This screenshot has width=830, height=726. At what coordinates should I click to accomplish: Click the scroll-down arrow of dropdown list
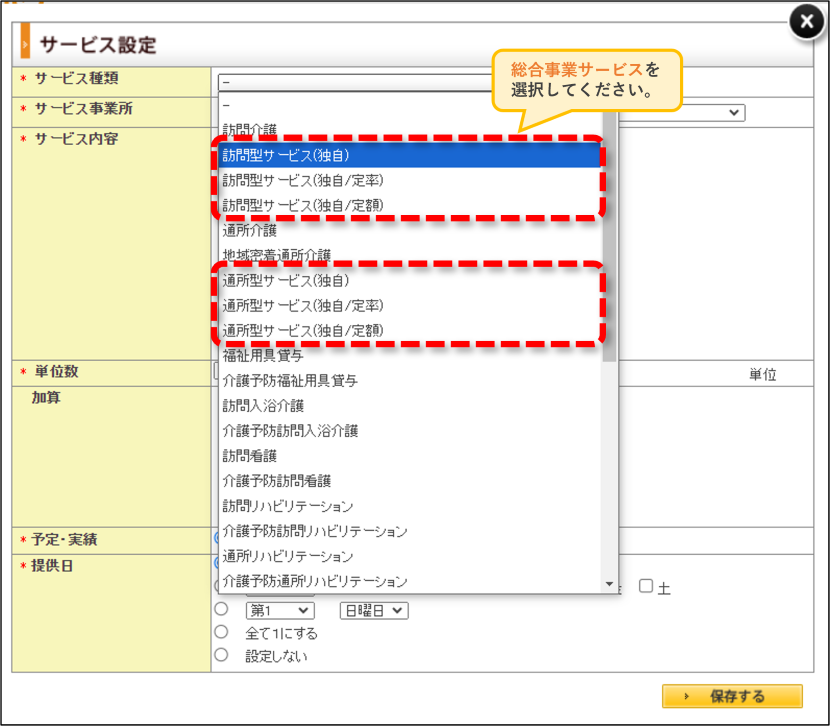[x=609, y=584]
